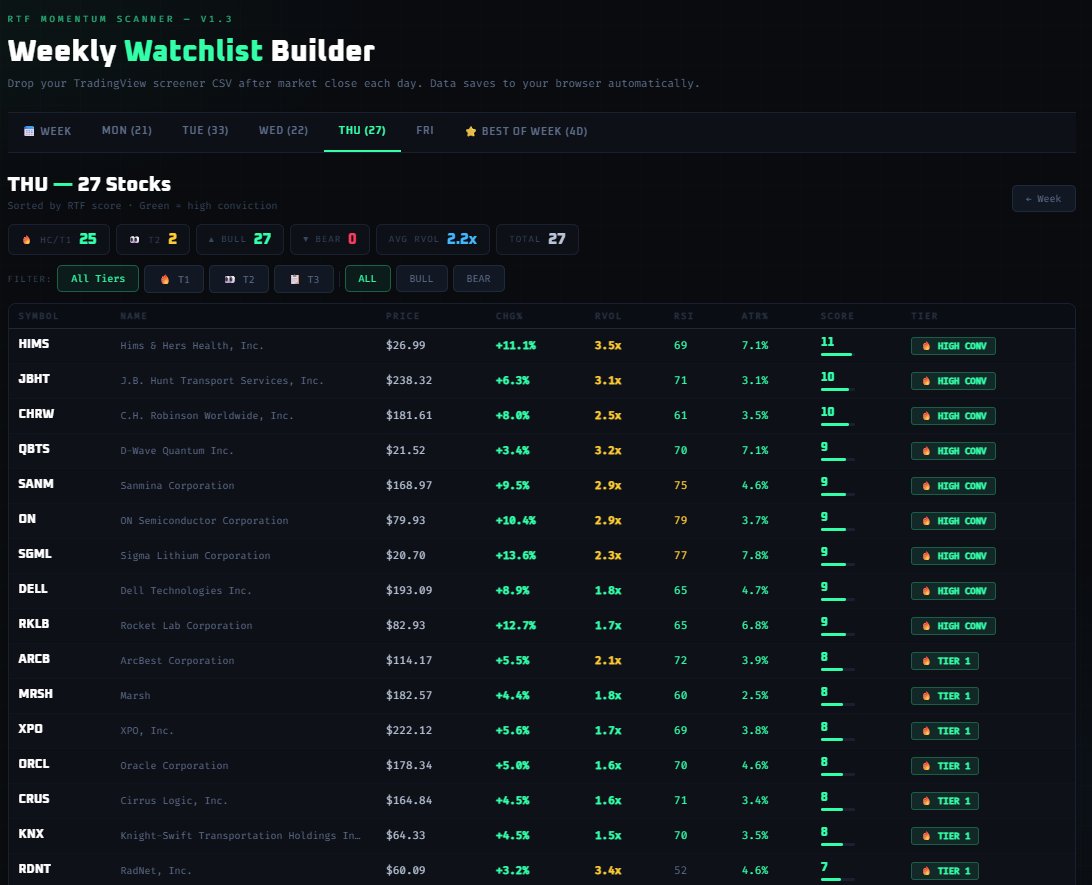The height and width of the screenshot is (885, 1092).
Task: Click the score bar for DELL
Action: click(837, 600)
